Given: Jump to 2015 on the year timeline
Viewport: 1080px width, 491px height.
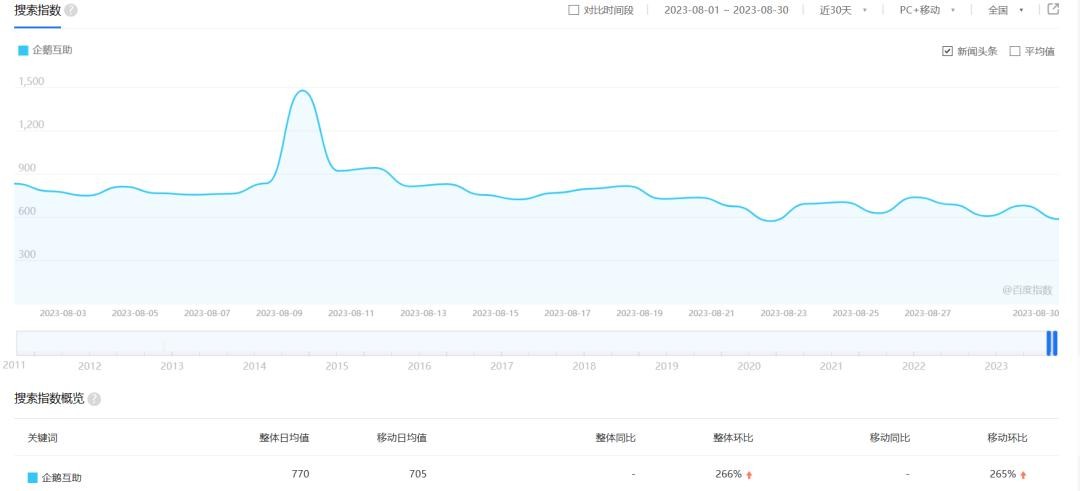Looking at the screenshot, I should [x=337, y=366].
